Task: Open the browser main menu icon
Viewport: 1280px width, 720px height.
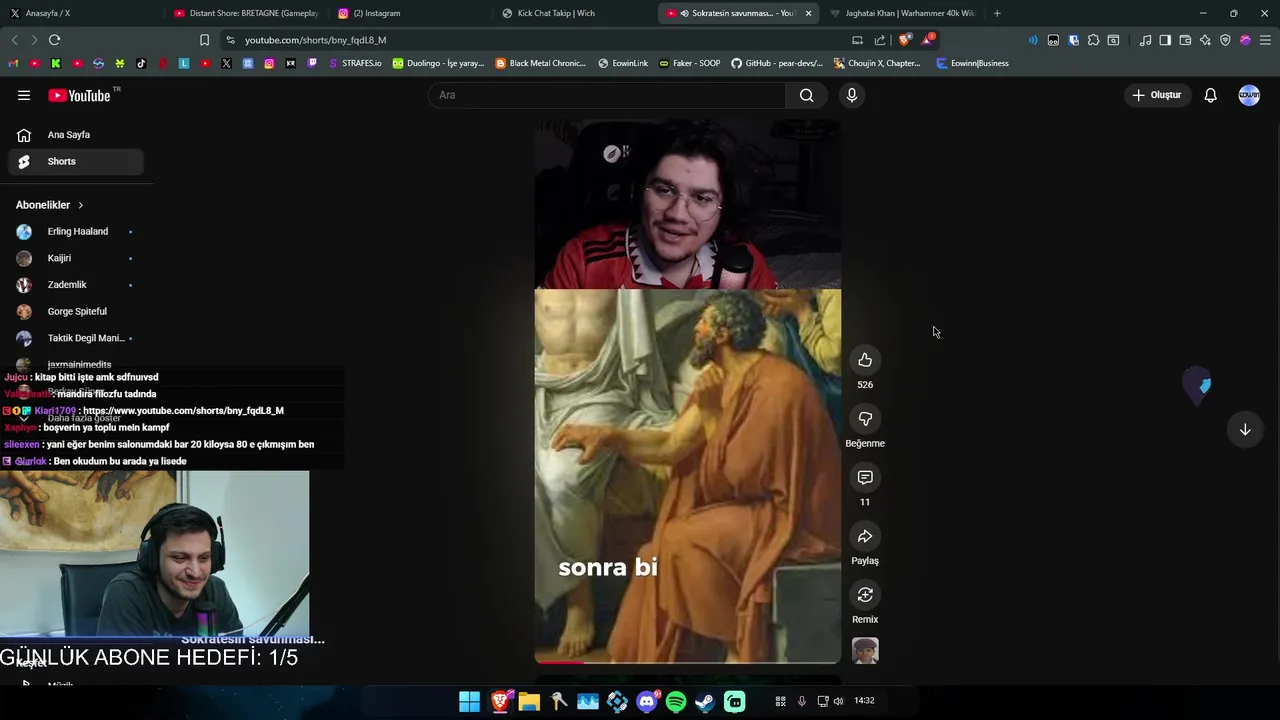Action: tap(1265, 40)
